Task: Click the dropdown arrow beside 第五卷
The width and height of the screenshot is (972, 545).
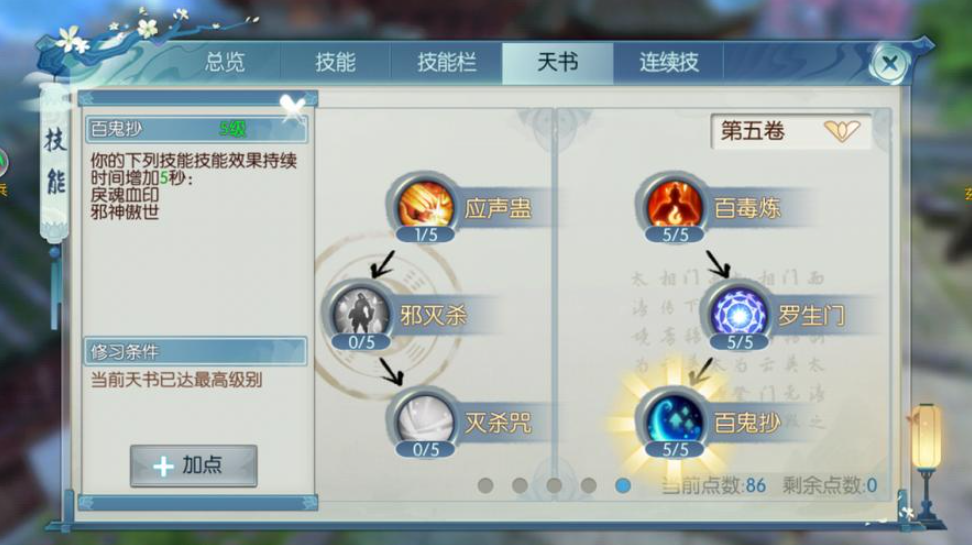Action: [x=841, y=131]
